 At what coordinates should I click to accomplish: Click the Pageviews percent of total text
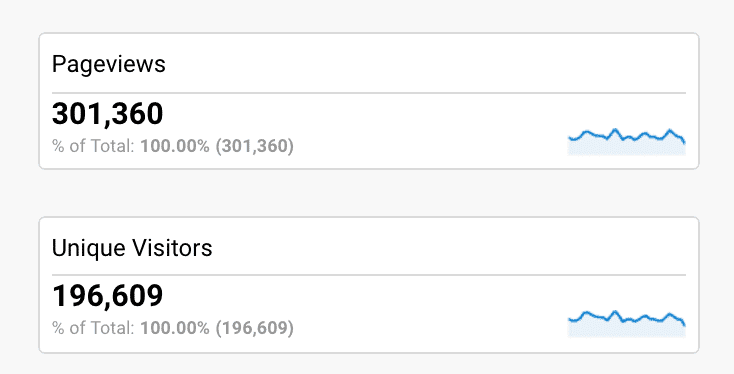(173, 146)
